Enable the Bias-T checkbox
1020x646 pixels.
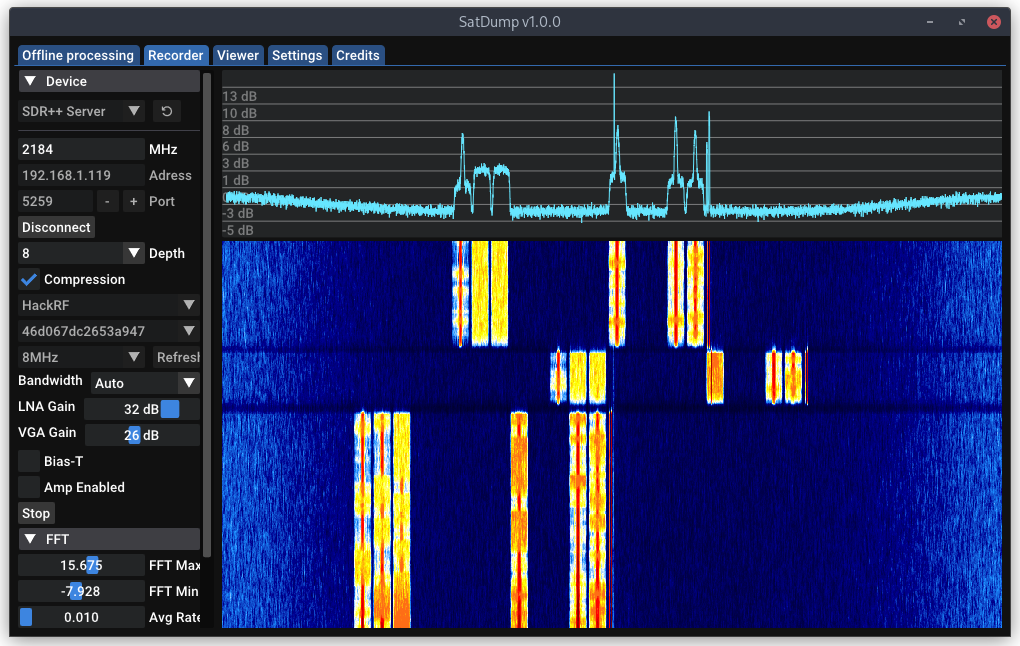29,461
